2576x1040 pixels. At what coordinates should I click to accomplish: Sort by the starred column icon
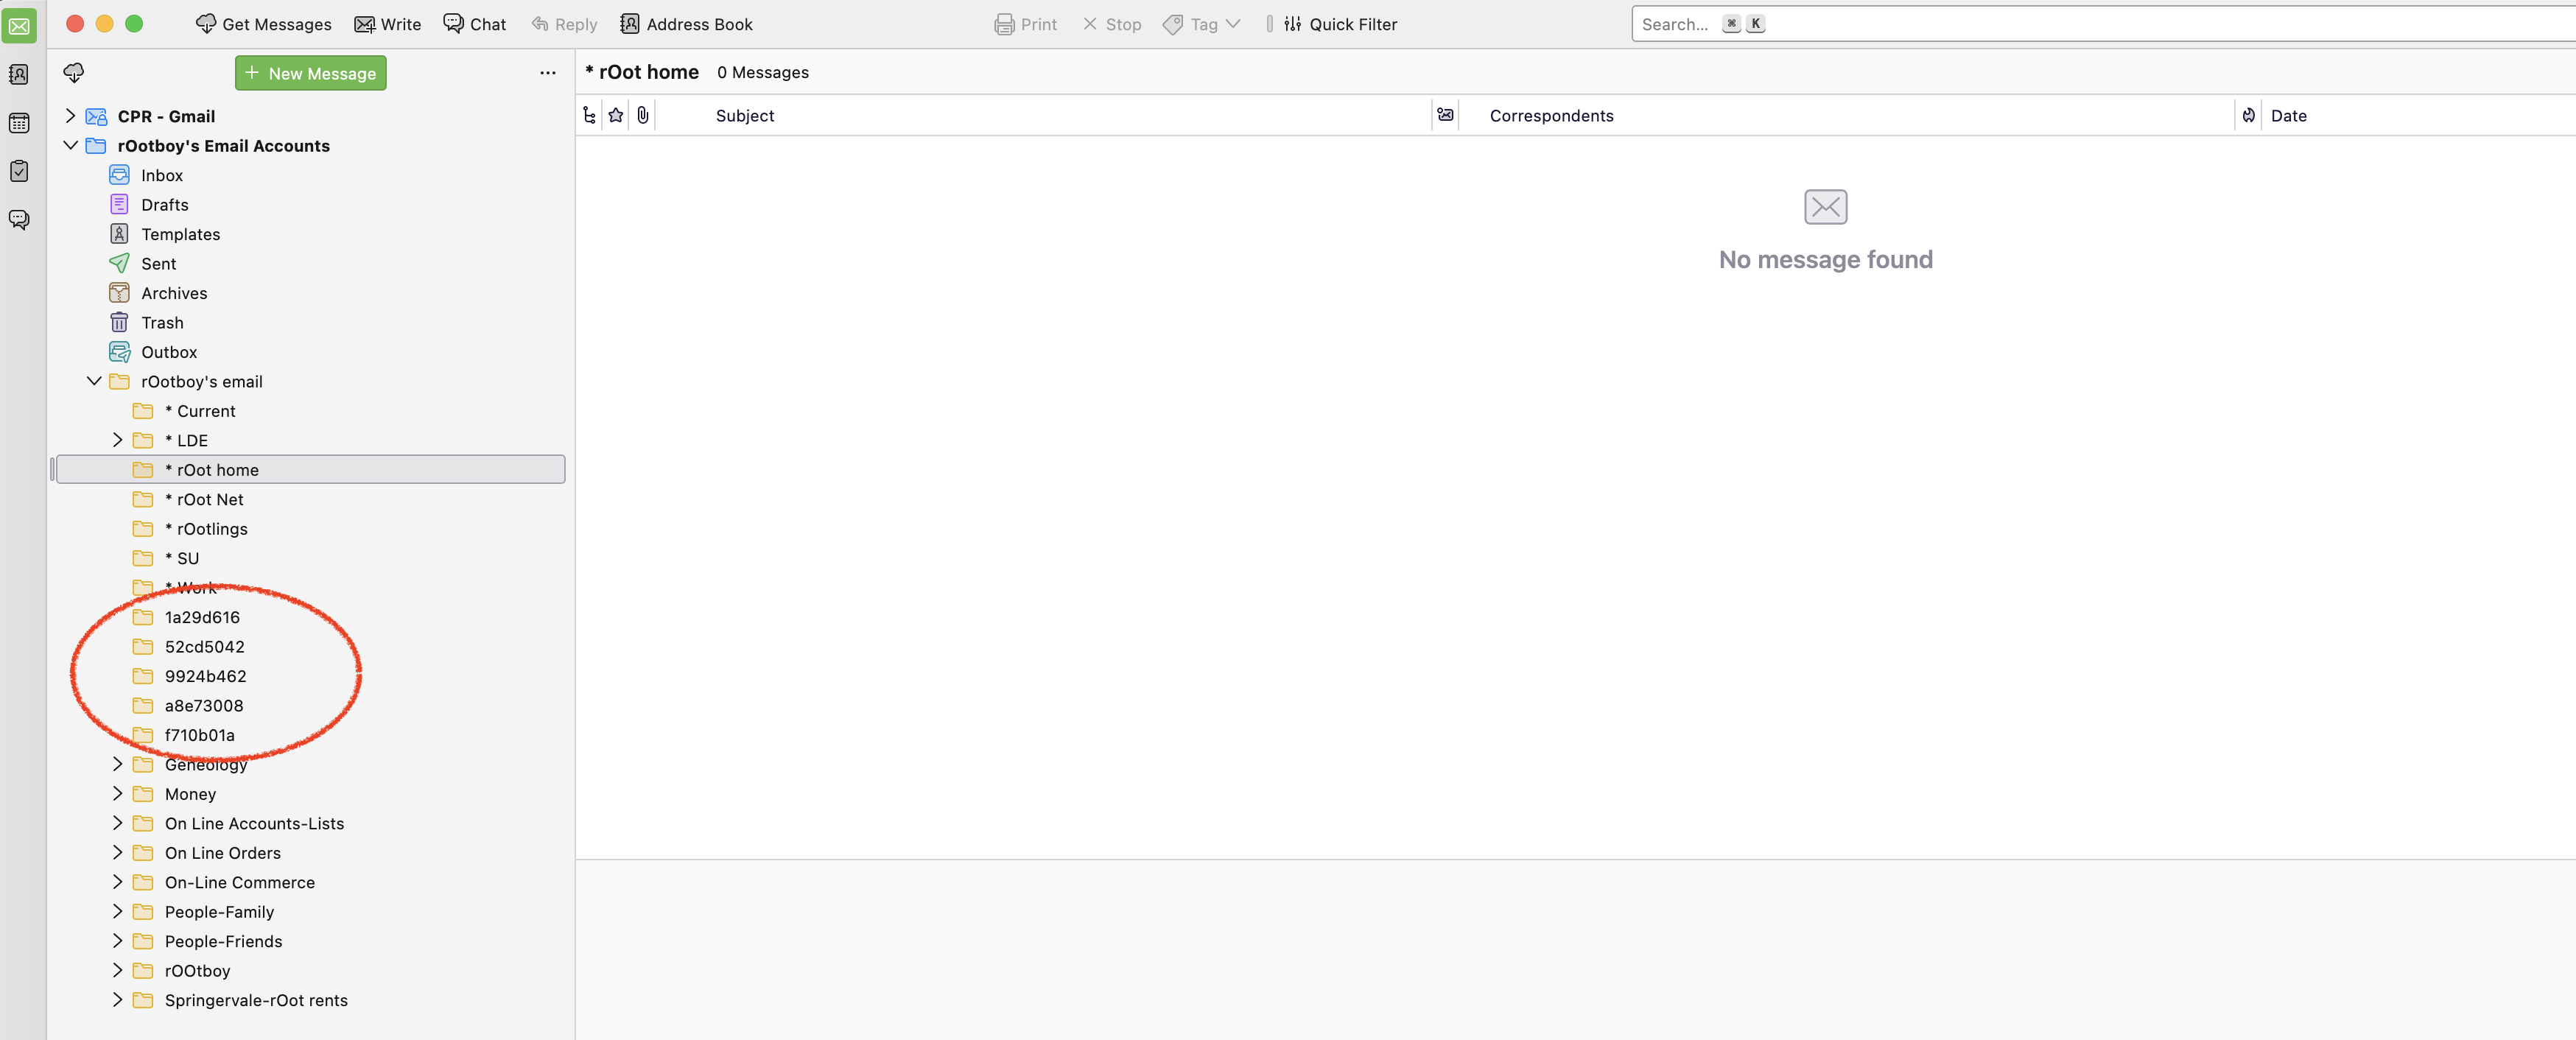click(x=616, y=116)
